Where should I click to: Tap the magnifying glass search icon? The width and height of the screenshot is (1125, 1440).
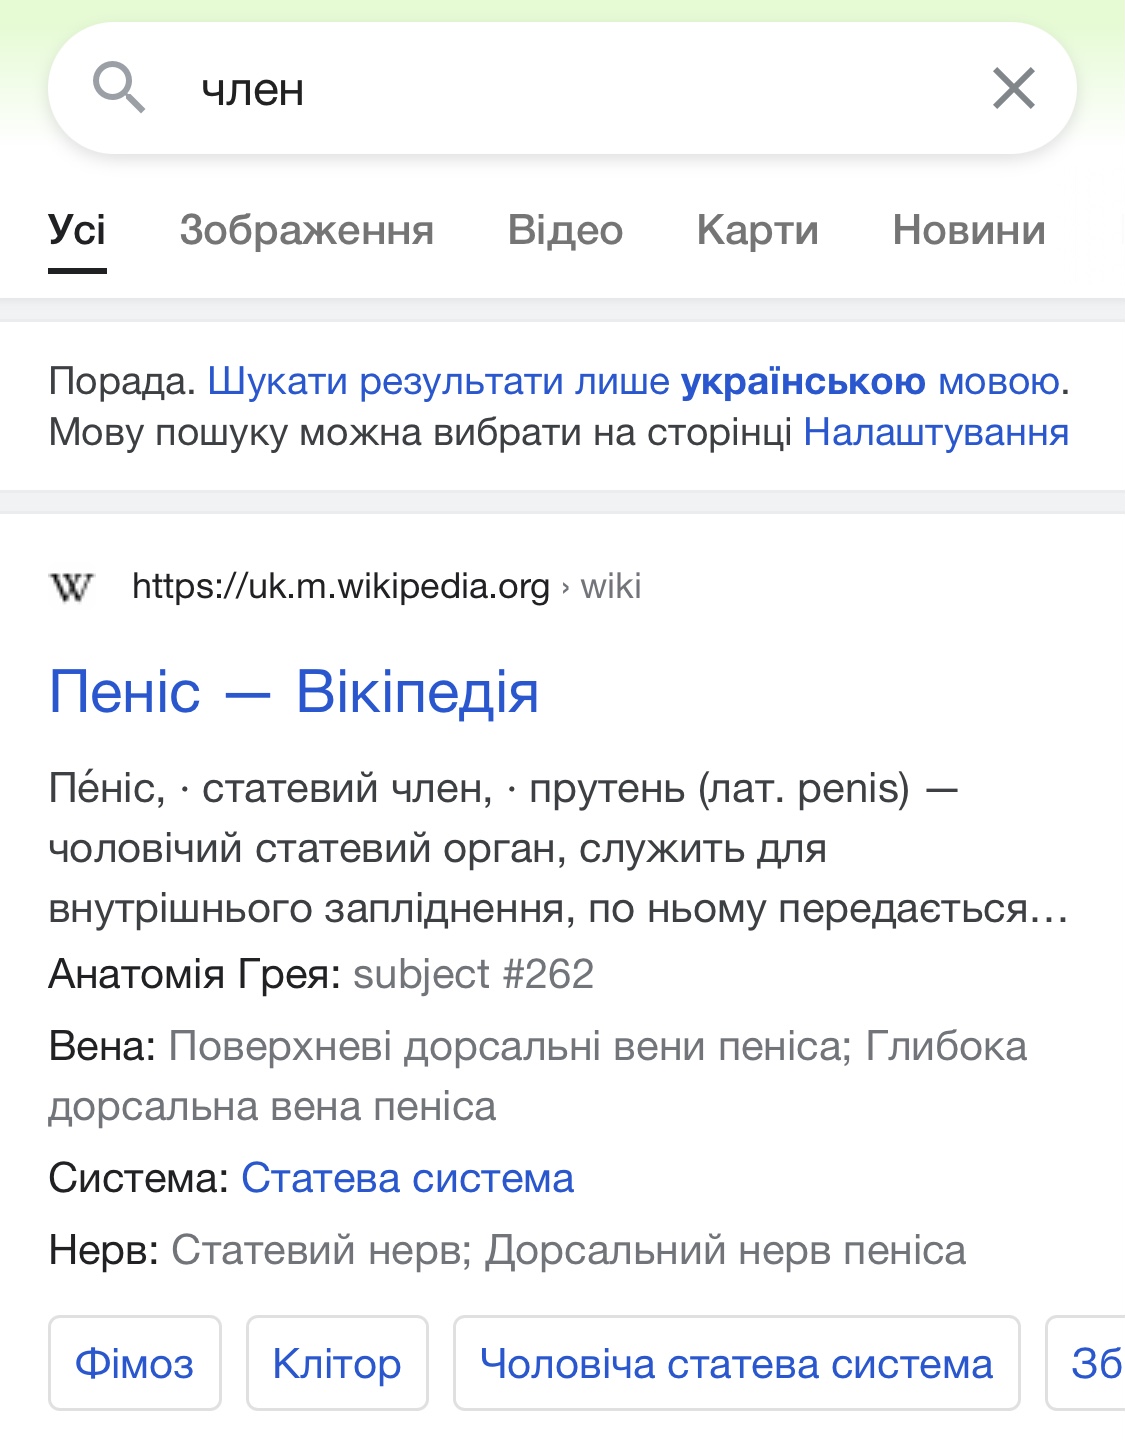(x=119, y=87)
